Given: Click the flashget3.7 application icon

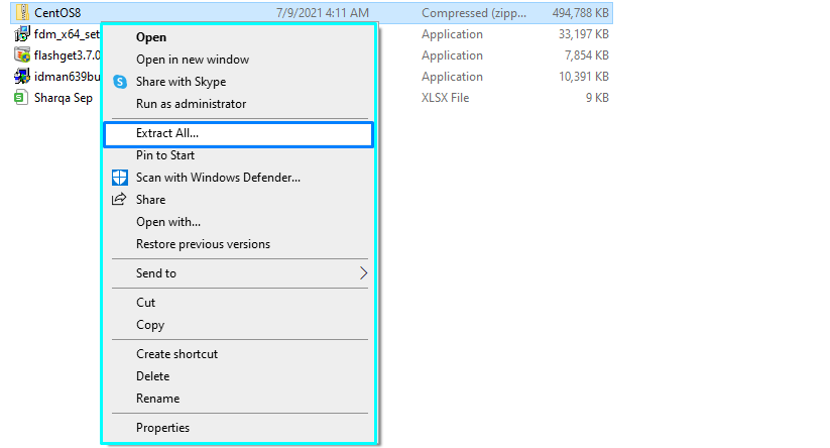Looking at the screenshot, I should [x=22, y=55].
